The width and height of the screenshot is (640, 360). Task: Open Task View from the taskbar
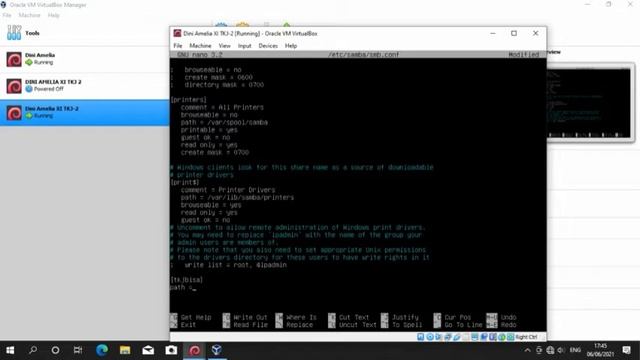tap(78, 350)
